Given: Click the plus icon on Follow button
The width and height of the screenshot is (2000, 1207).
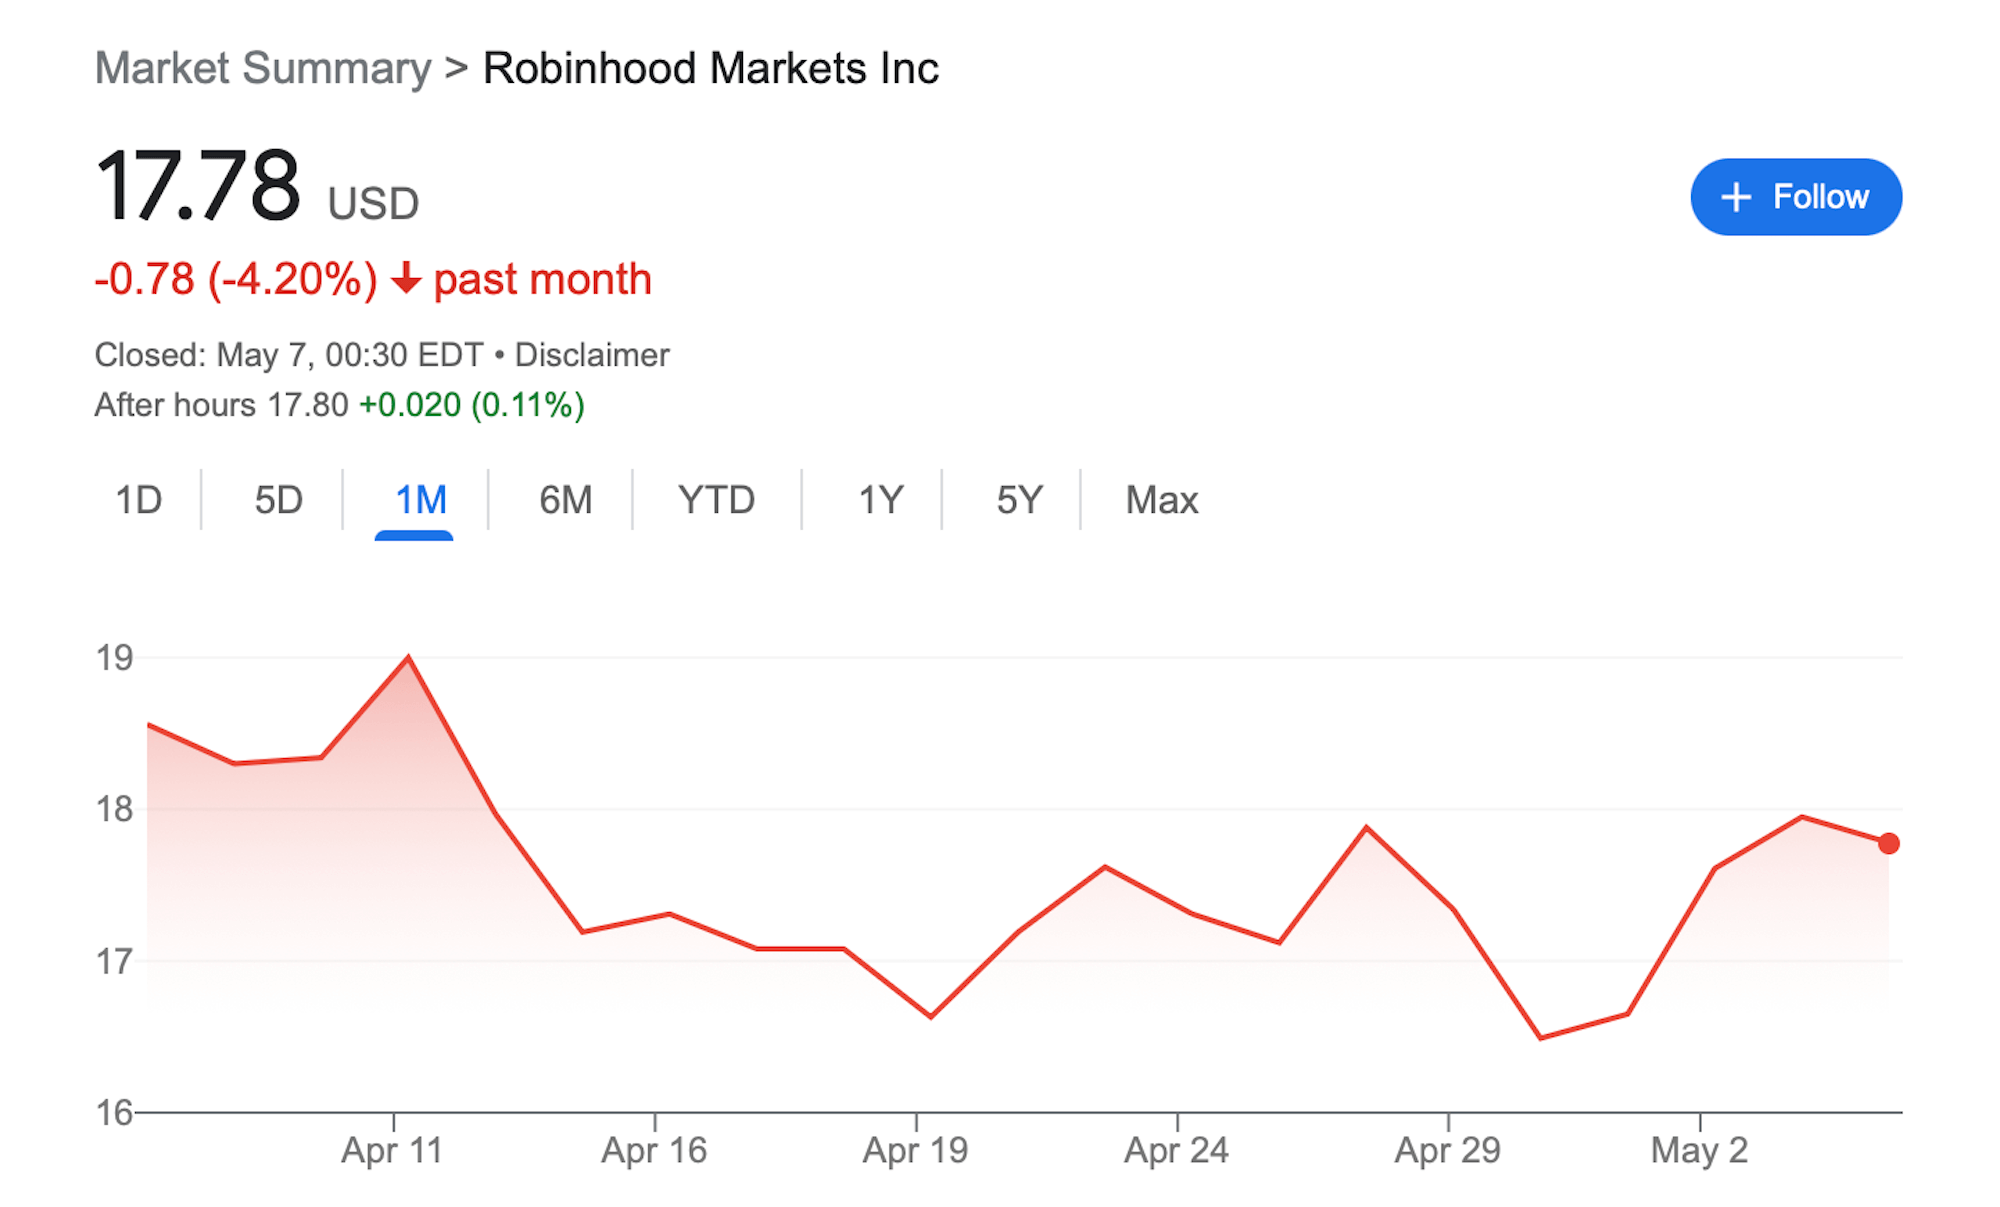Looking at the screenshot, I should (1736, 197).
